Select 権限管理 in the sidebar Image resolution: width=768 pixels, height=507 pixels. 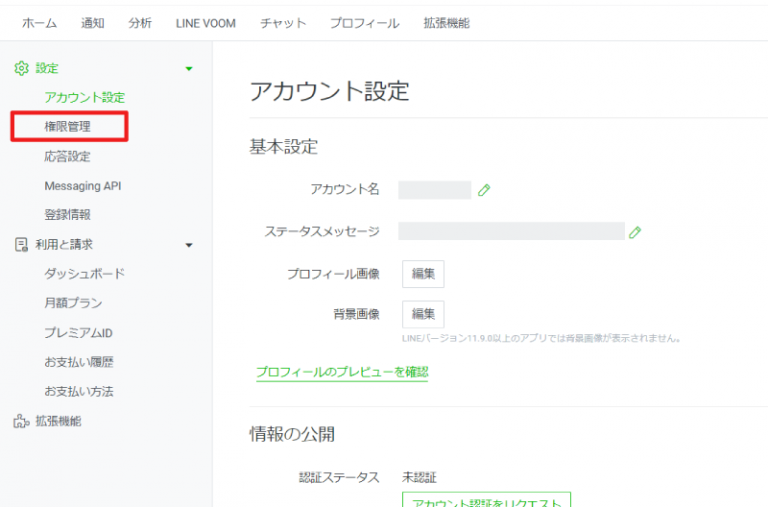(x=67, y=127)
